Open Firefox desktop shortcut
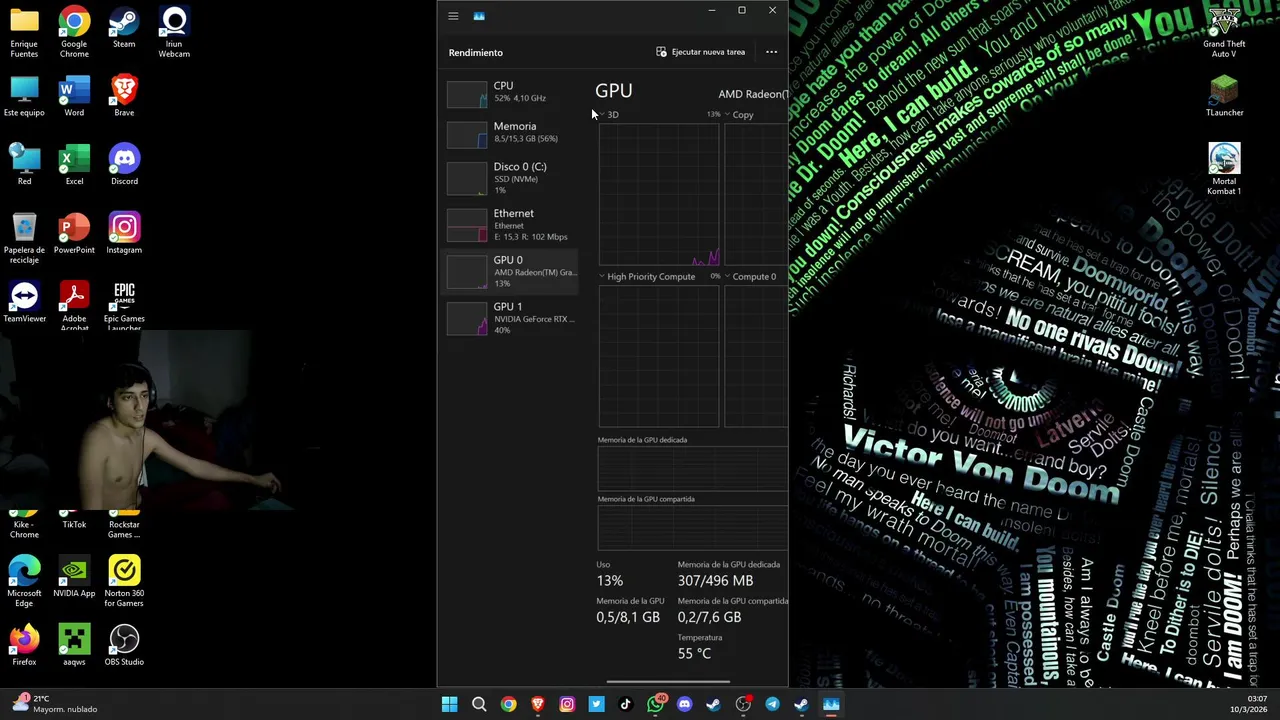The width and height of the screenshot is (1280, 720). coord(24,645)
